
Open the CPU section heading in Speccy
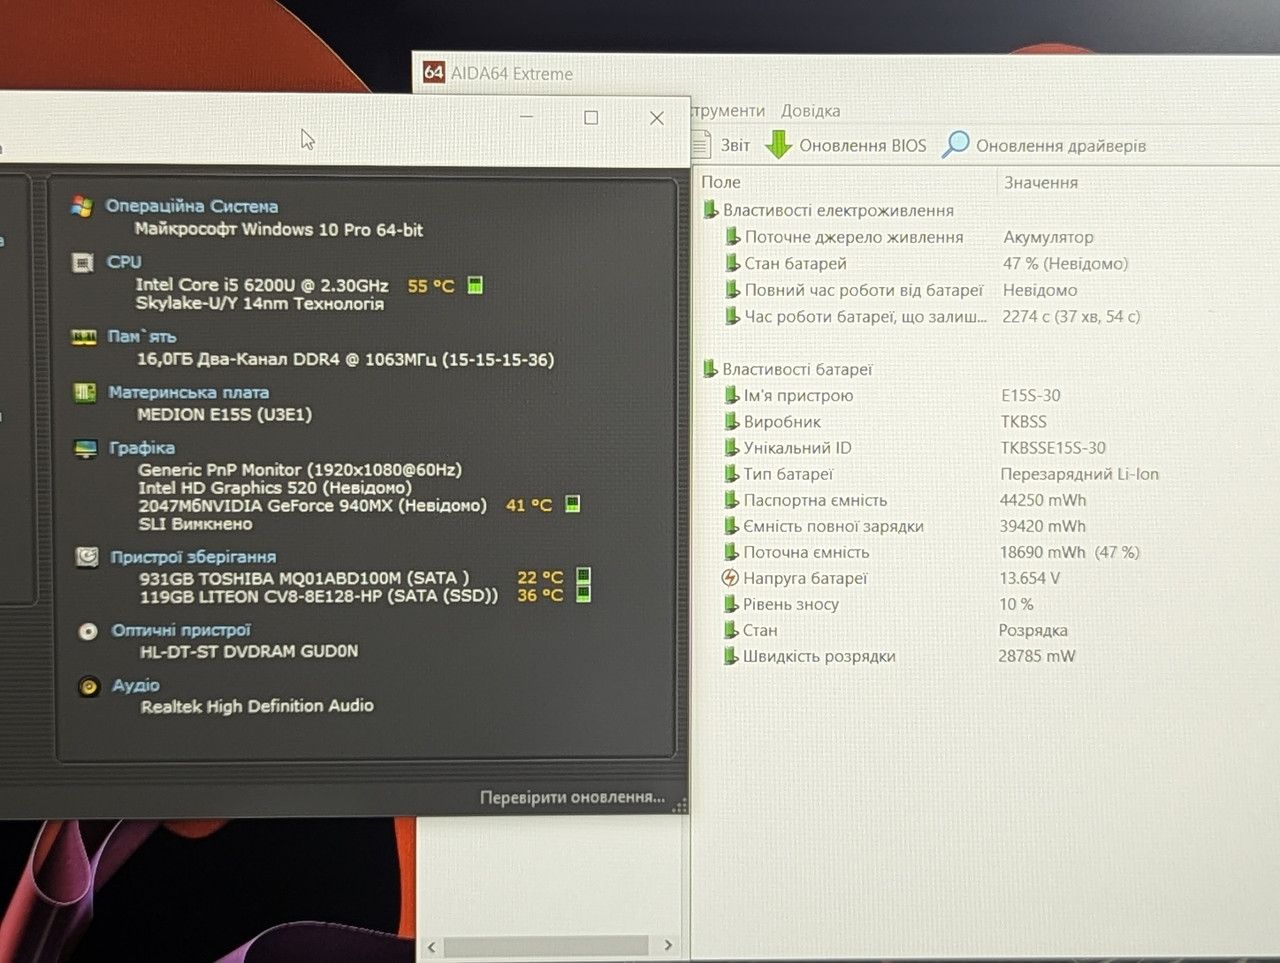[124, 262]
